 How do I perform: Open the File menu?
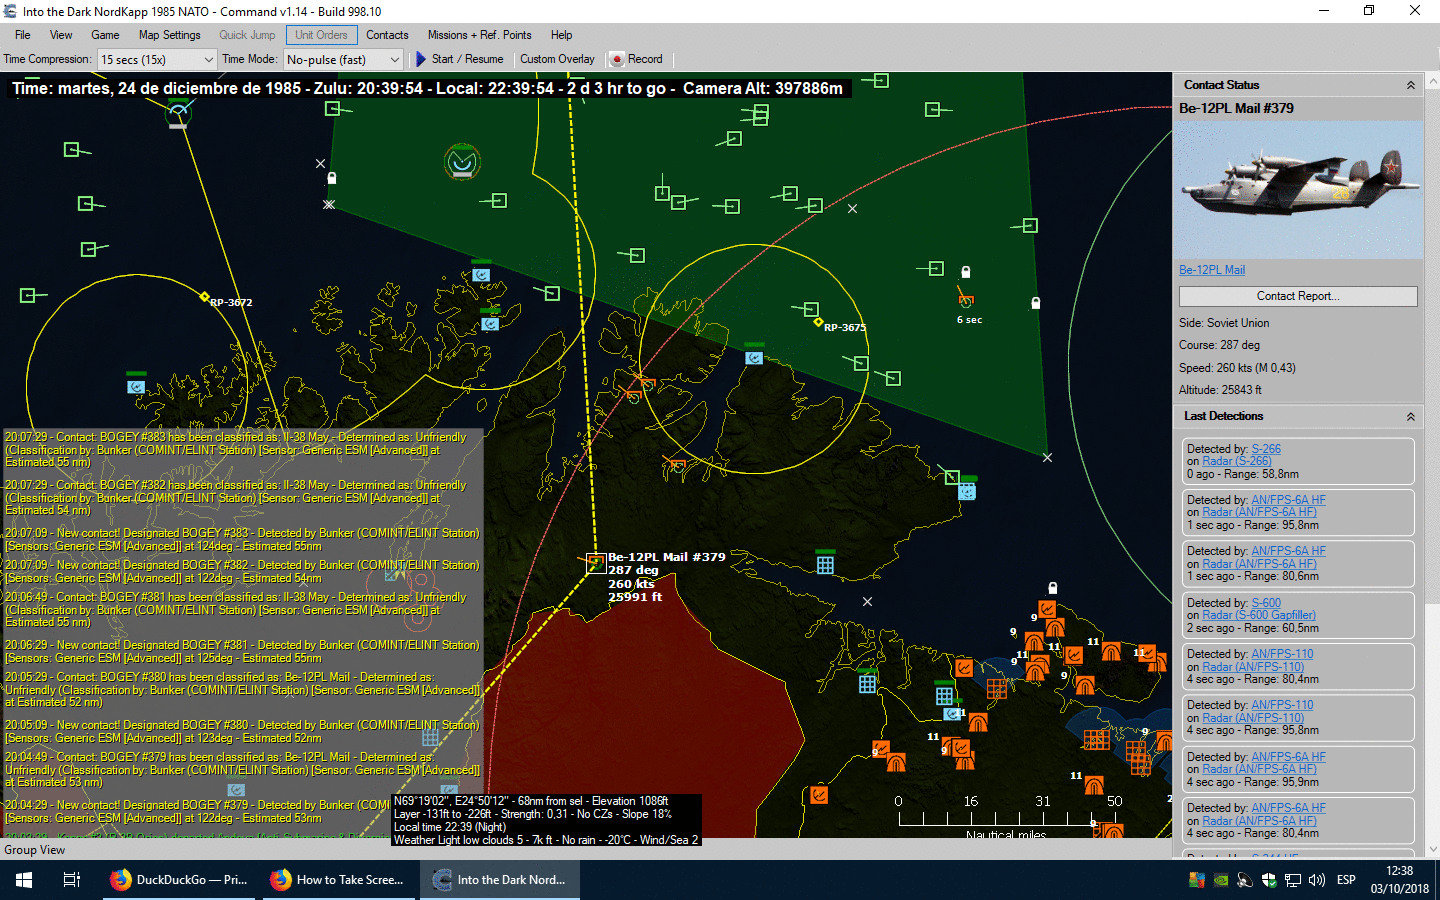pyautogui.click(x=22, y=35)
